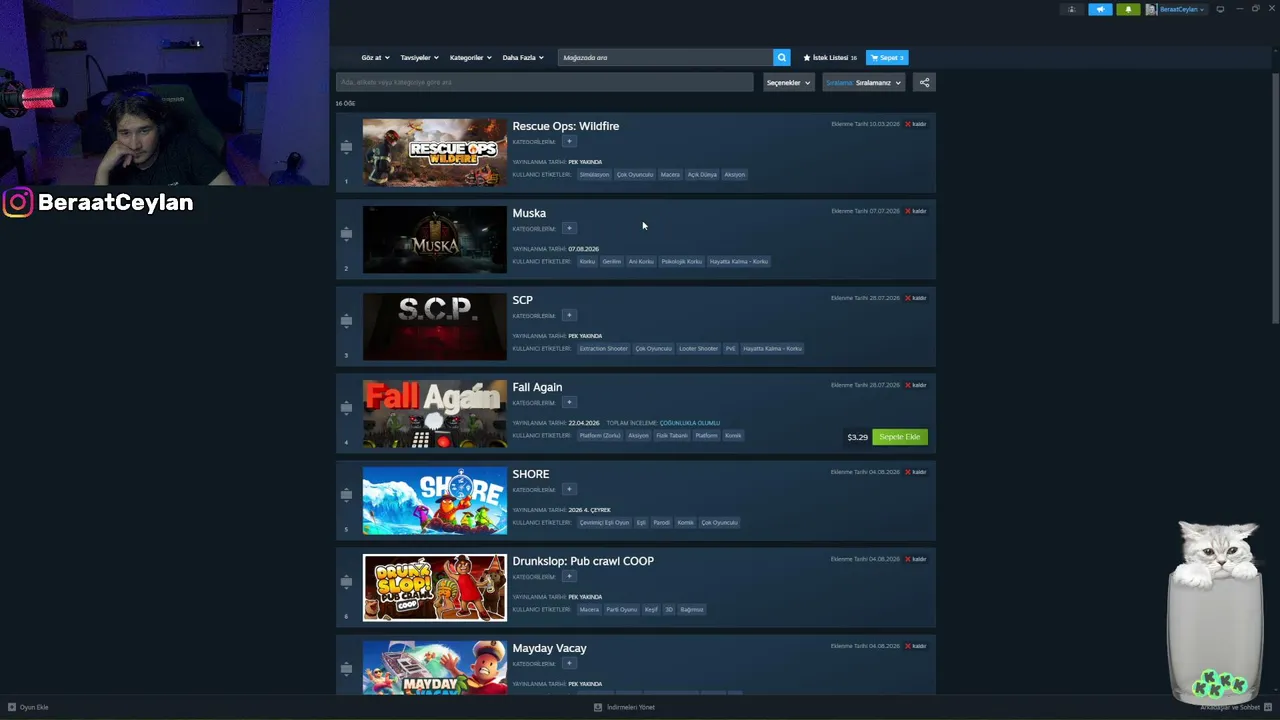1280x720 pixels.
Task: Click the İndirmeleri Yönet download icon
Action: [598, 707]
